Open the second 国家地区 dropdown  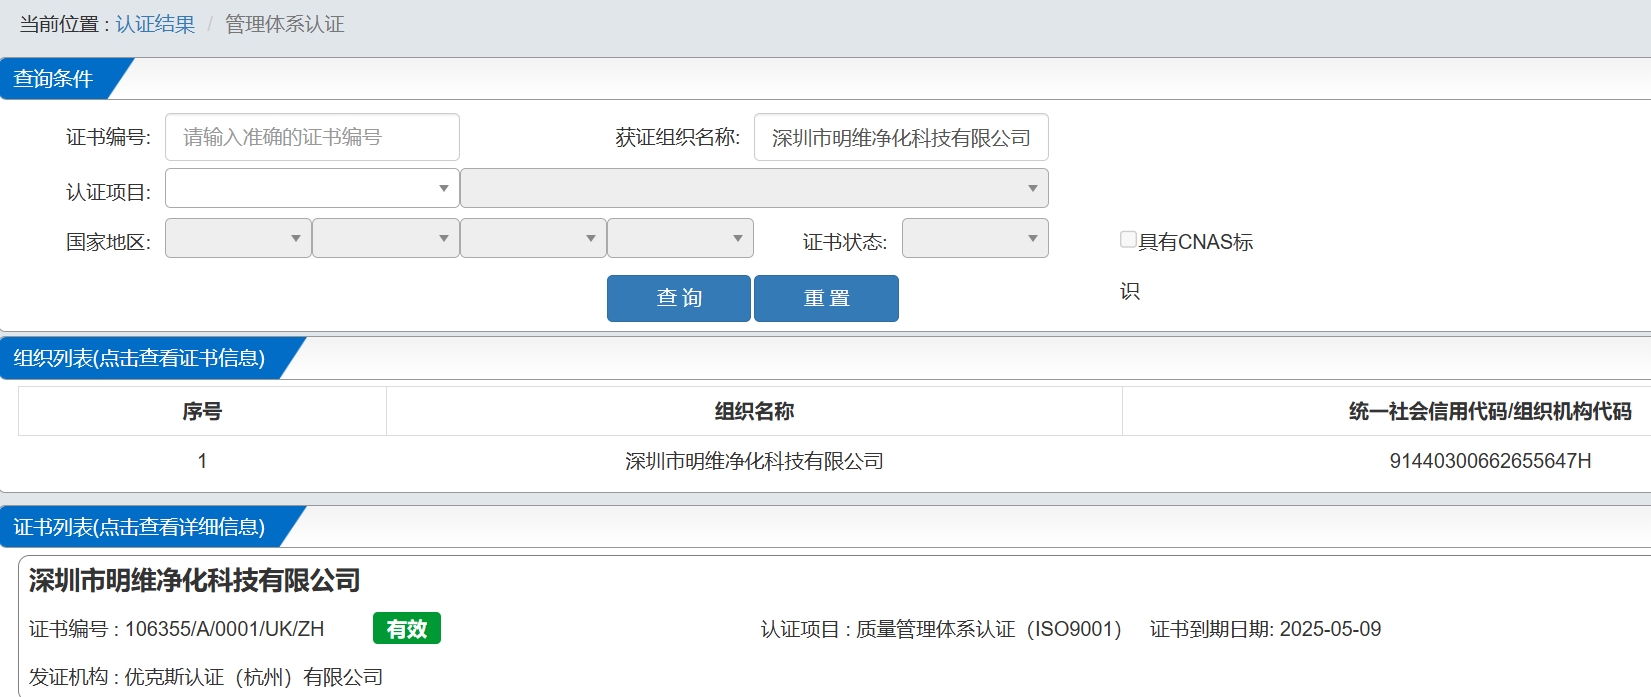point(386,238)
